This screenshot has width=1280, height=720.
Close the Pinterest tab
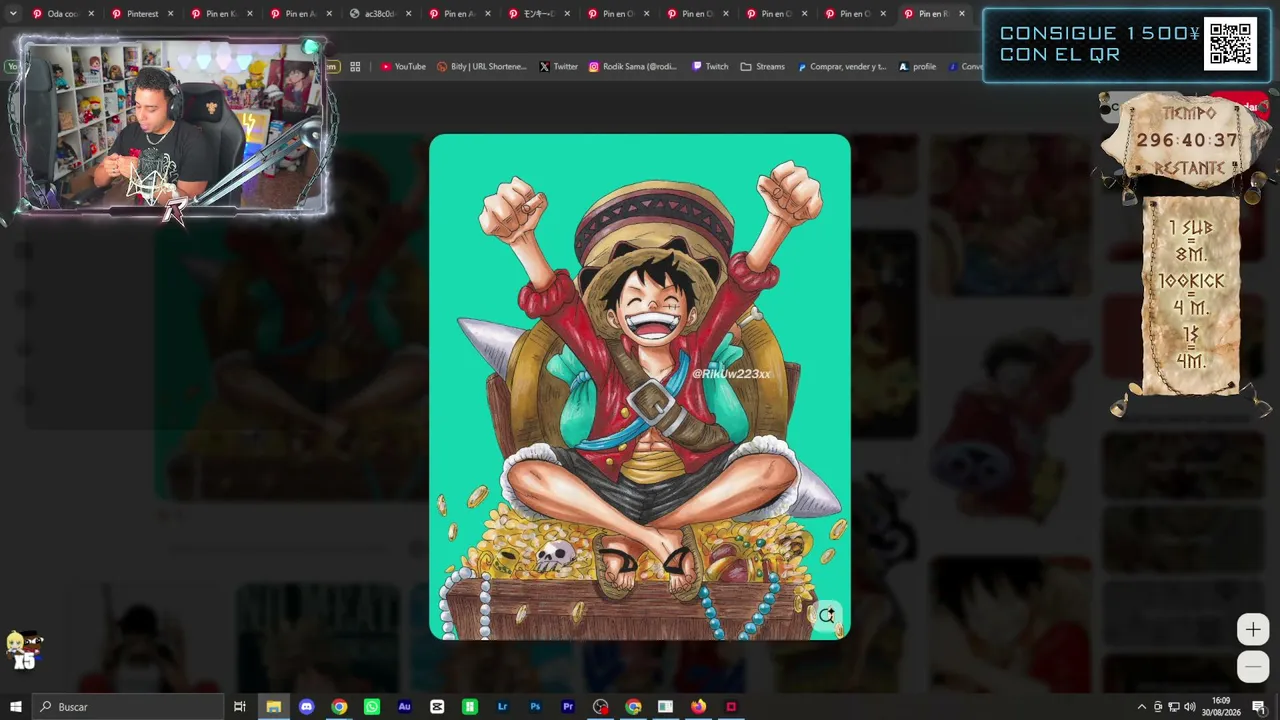(170, 14)
